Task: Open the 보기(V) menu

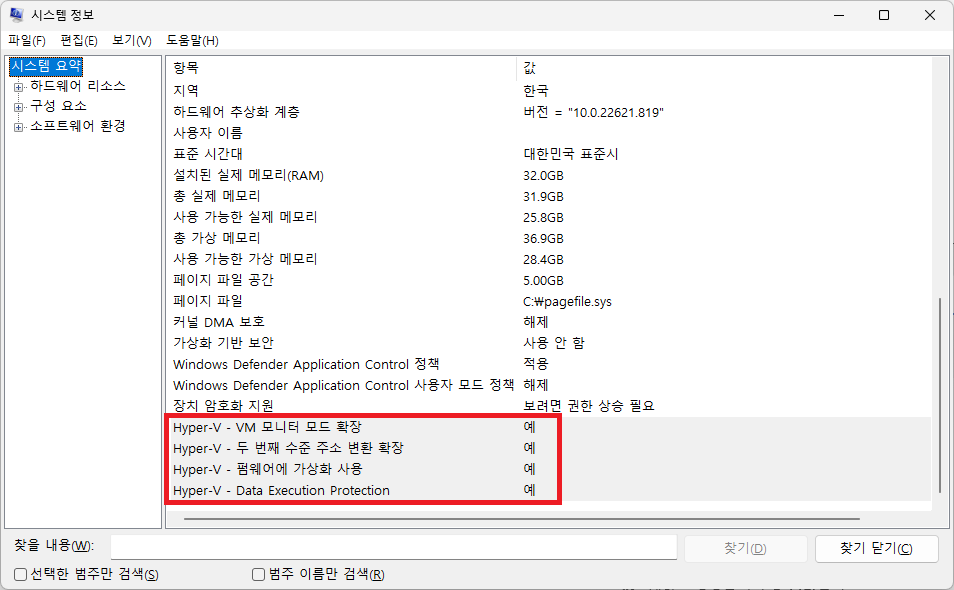Action: (131, 41)
